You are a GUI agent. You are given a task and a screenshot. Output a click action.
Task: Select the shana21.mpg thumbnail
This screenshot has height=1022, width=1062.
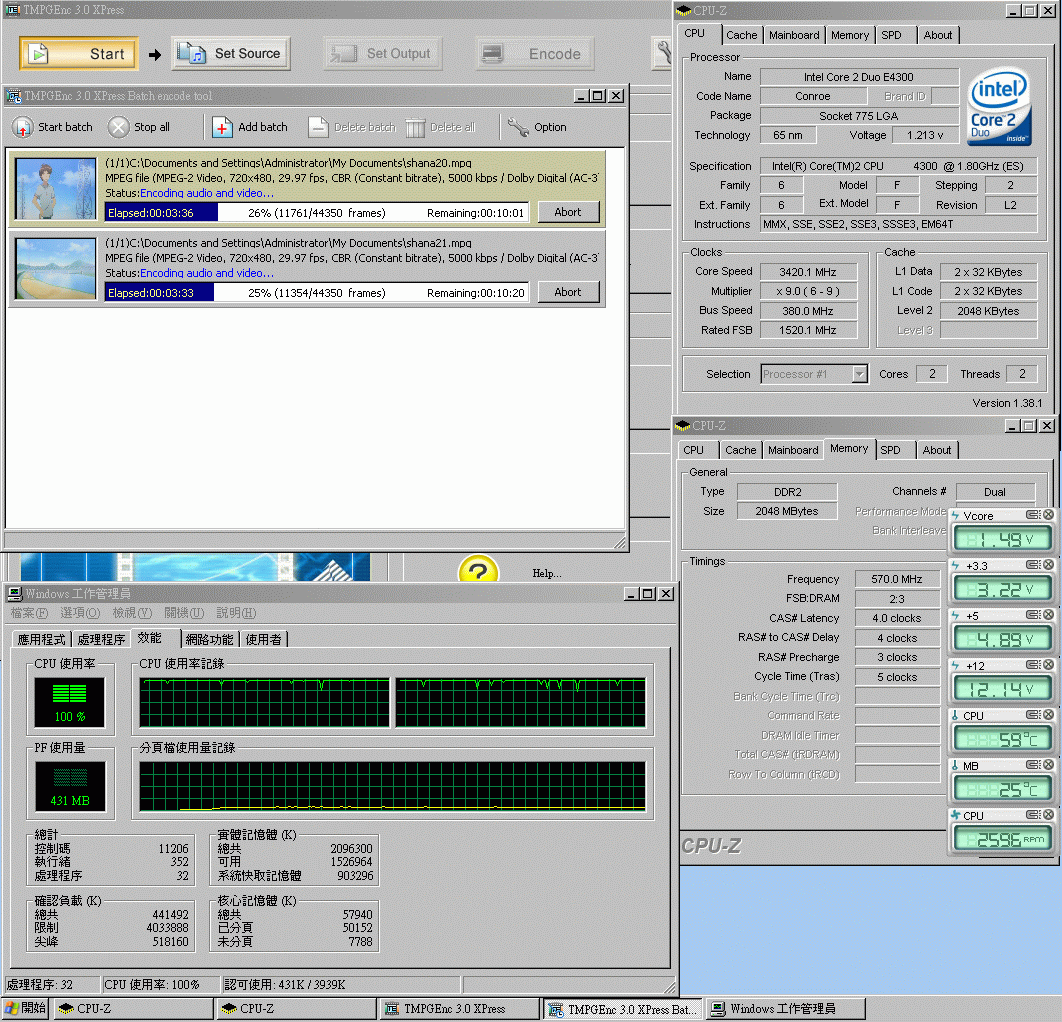point(56,268)
